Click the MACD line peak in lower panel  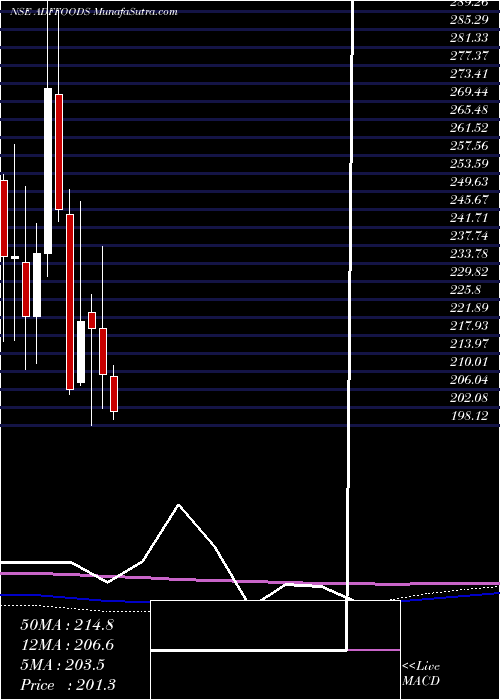[179, 504]
